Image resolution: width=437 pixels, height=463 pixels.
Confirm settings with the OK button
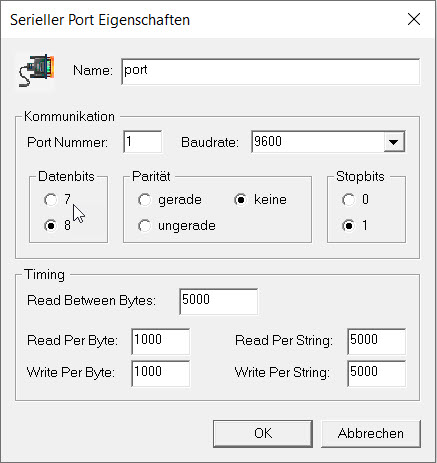pyautogui.click(x=263, y=433)
